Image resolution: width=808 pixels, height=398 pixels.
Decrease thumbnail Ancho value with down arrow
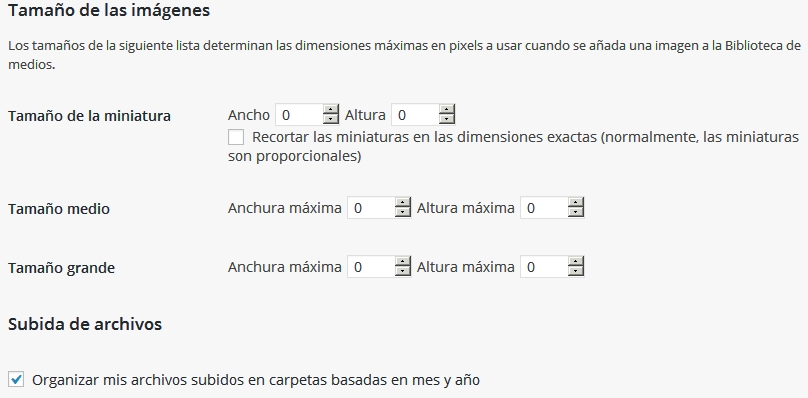[330, 119]
